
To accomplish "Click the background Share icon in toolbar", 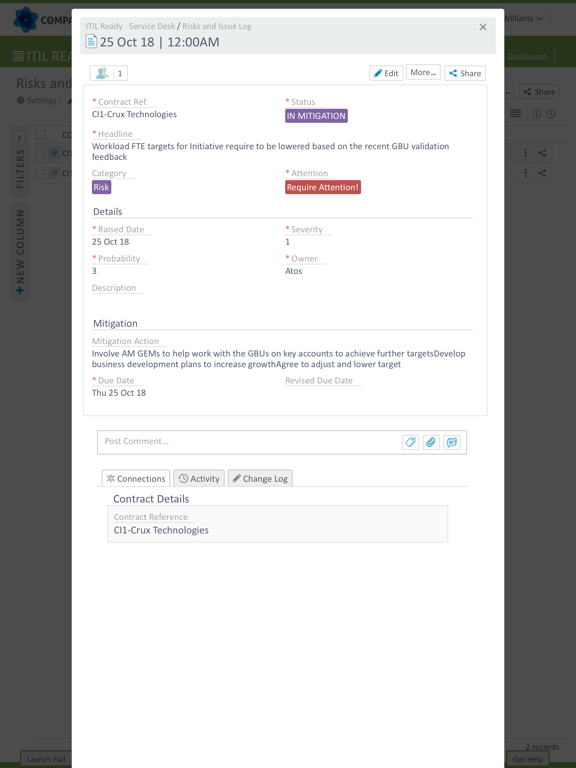I will point(539,92).
